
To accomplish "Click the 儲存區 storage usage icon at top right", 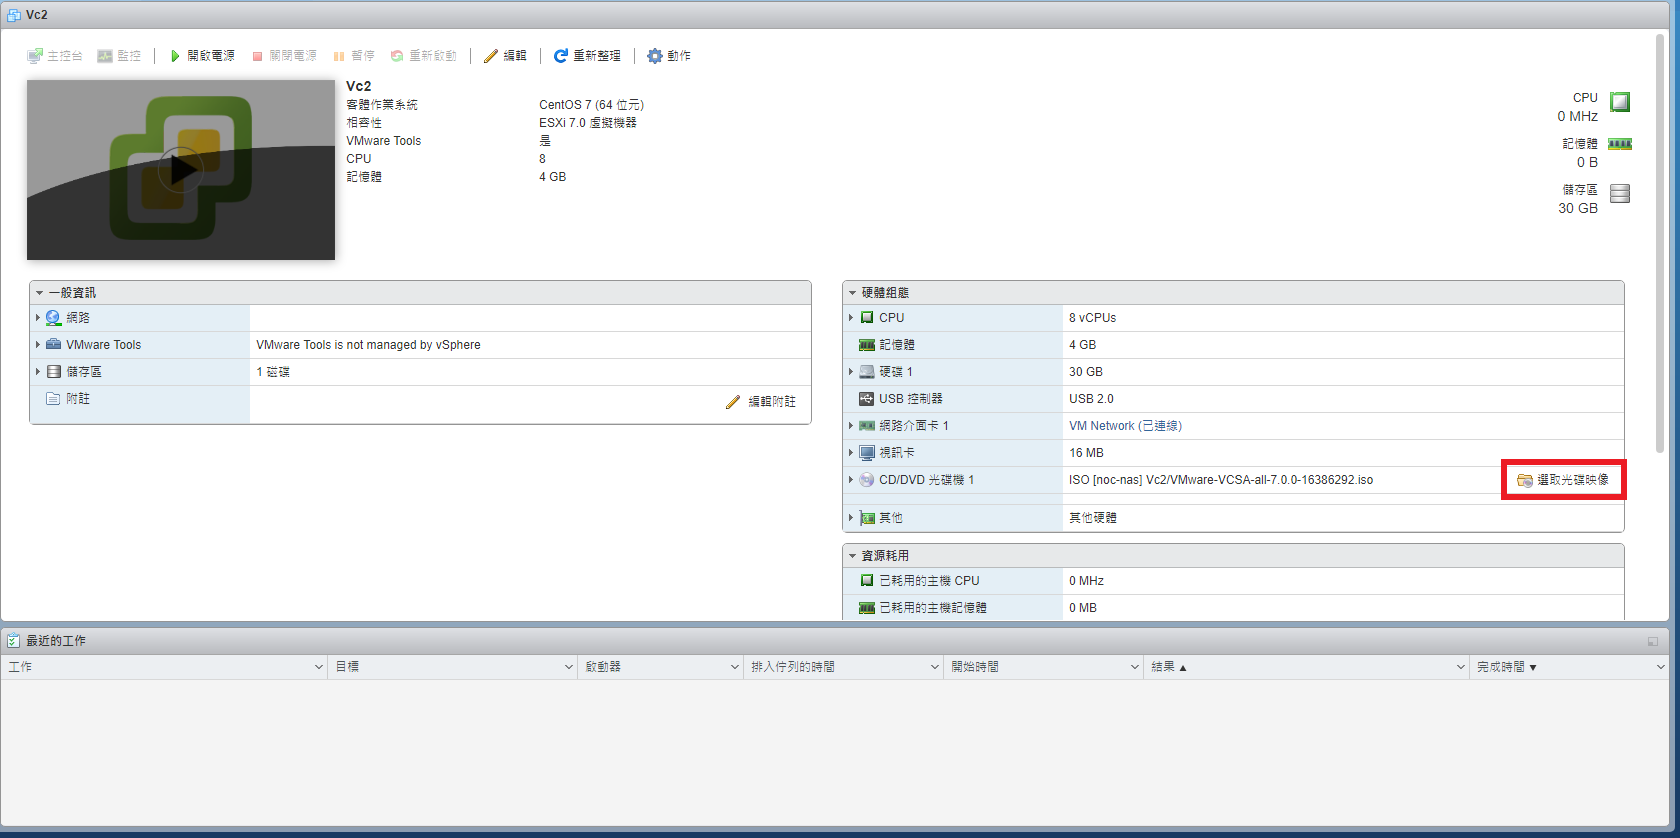I will [x=1620, y=194].
